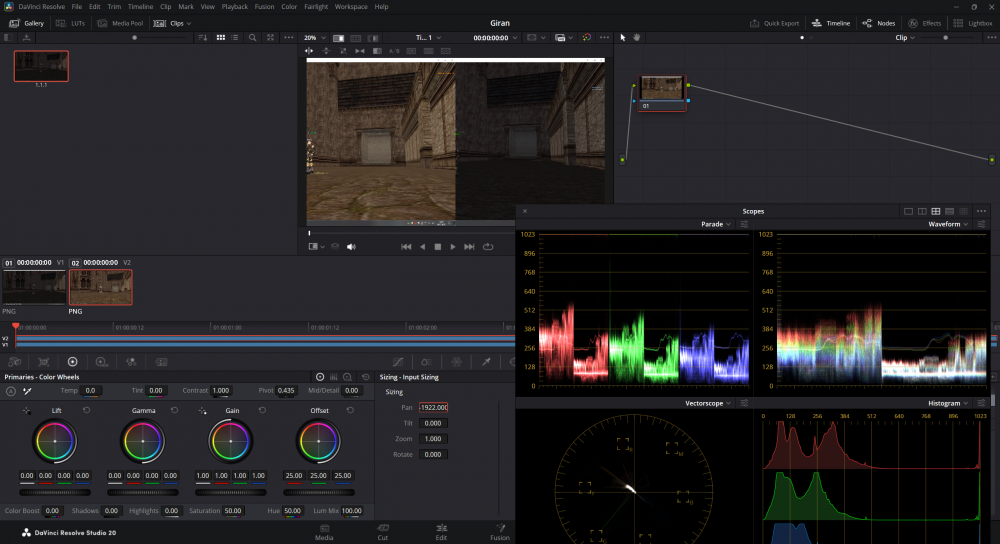
Task: Switch gallery to grid view
Action: (221, 38)
